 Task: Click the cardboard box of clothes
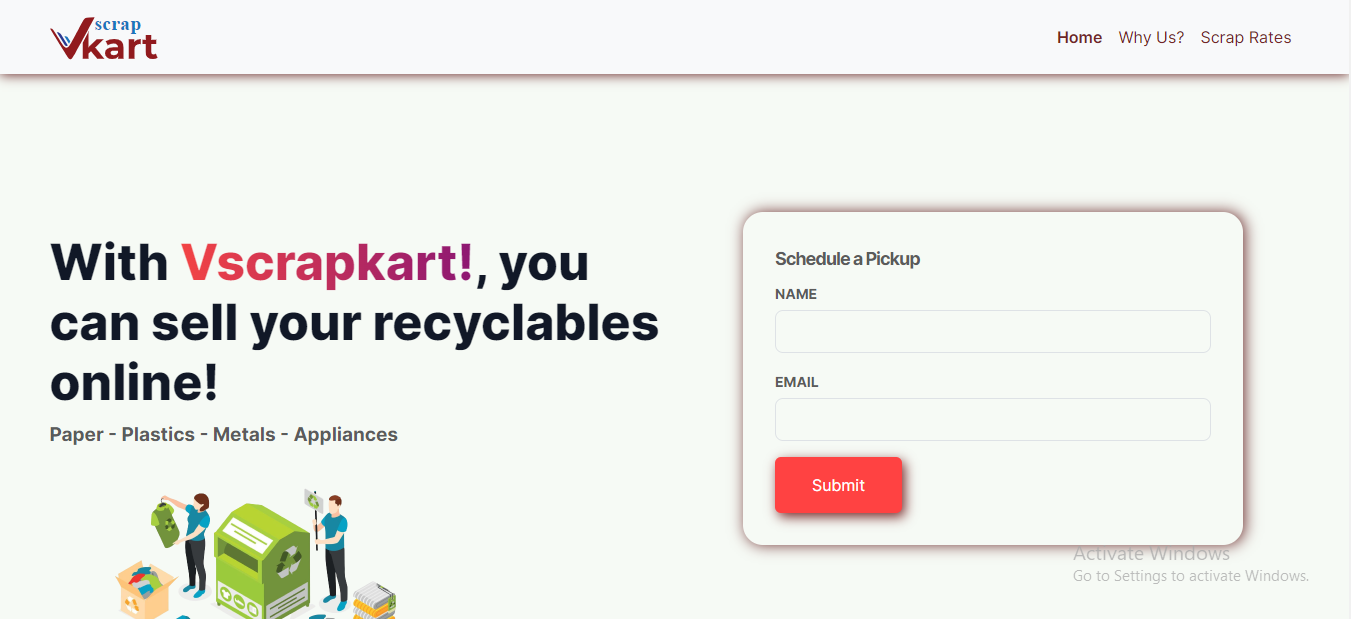[146, 590]
